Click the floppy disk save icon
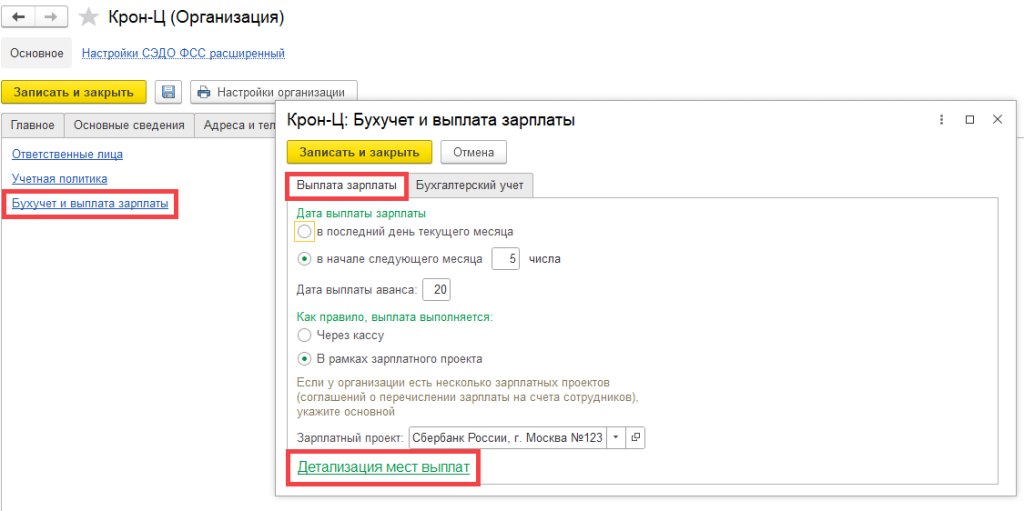The width and height of the screenshot is (1024, 511). (169, 92)
